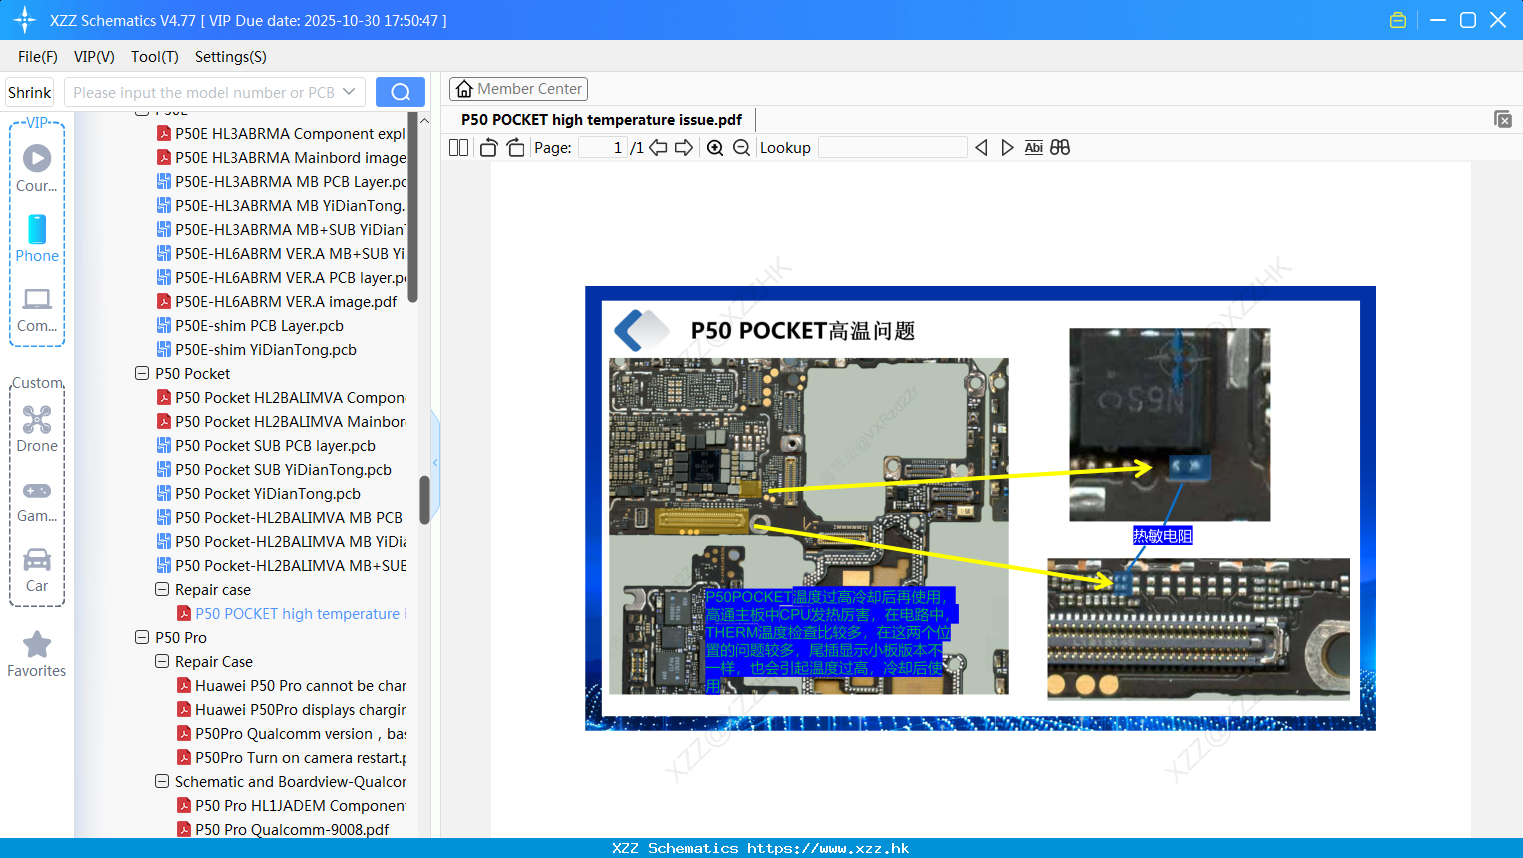
Task: Close all tabs icon at right
Action: point(1502,119)
